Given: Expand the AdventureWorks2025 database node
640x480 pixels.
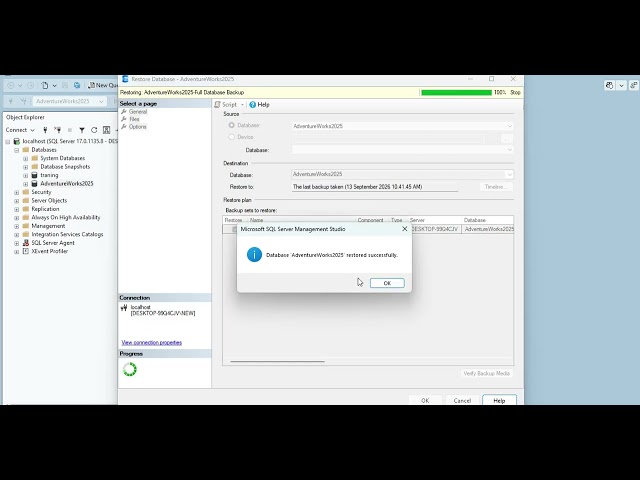Looking at the screenshot, I should (x=26, y=184).
